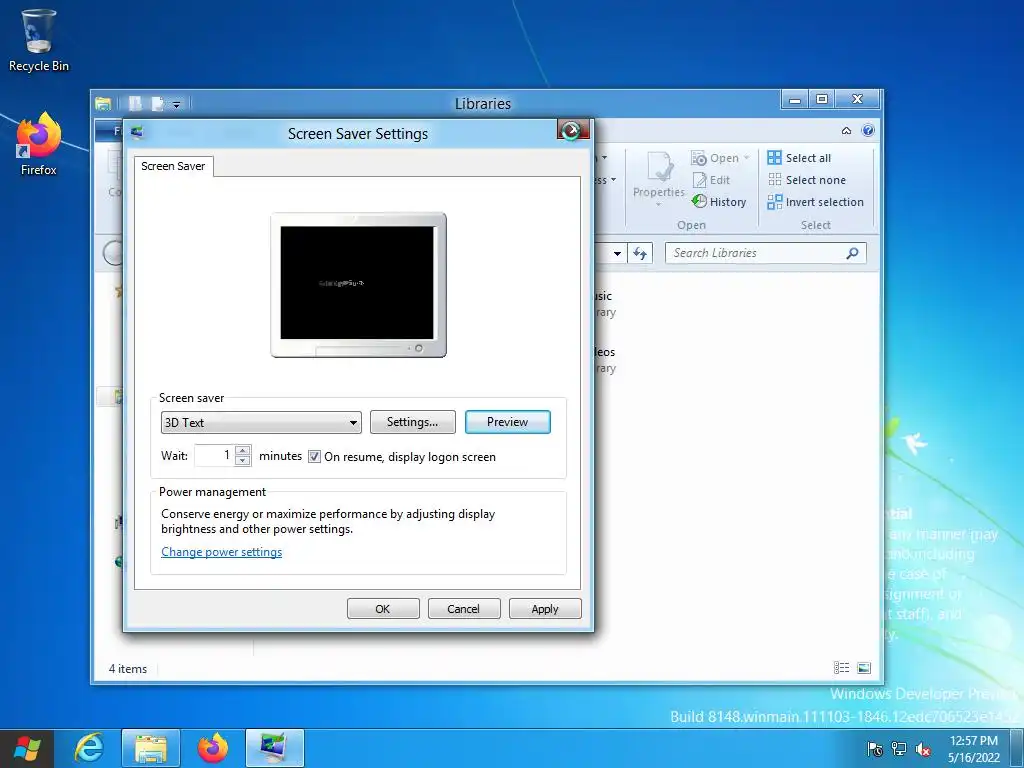Click the search magnifier icon in Libraries
The height and width of the screenshot is (768, 1024).
coord(852,253)
